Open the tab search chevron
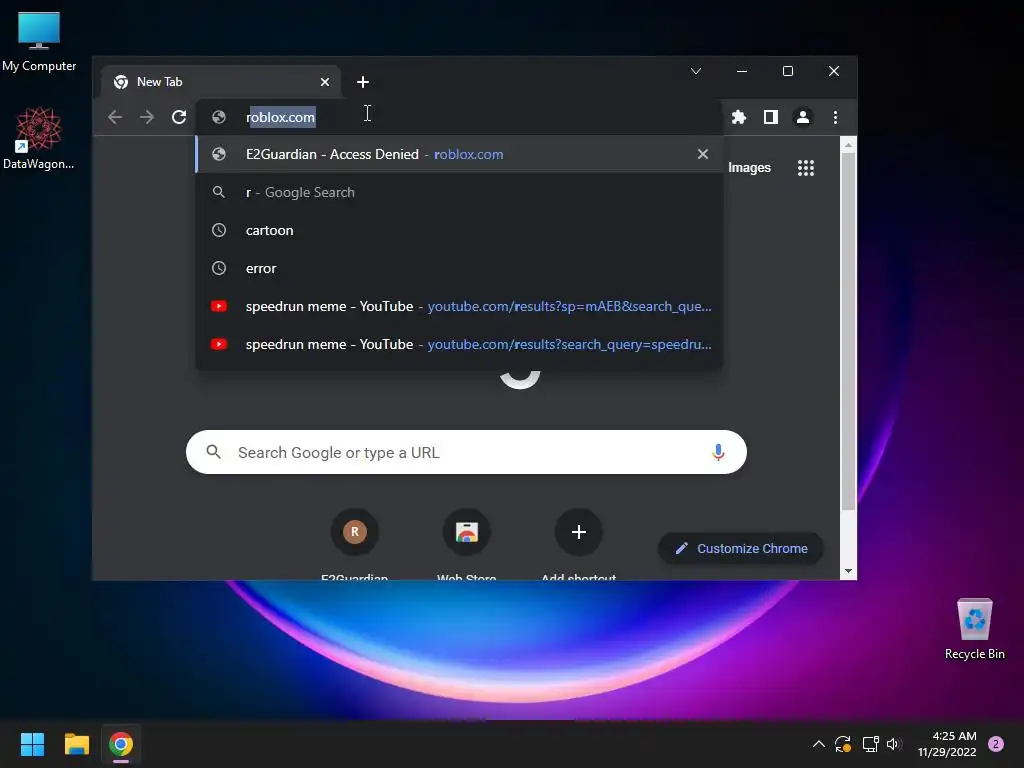Screen dimensions: 1024x768 pos(696,71)
